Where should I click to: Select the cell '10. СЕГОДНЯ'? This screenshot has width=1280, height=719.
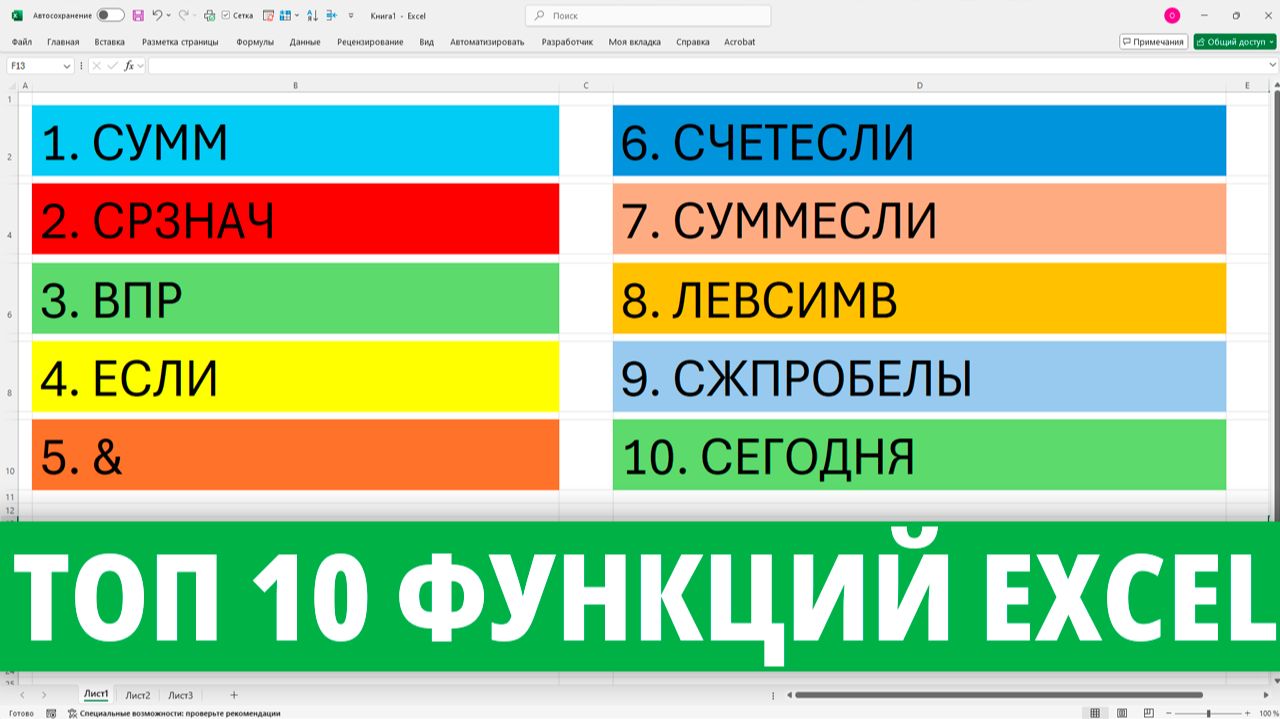click(x=919, y=454)
